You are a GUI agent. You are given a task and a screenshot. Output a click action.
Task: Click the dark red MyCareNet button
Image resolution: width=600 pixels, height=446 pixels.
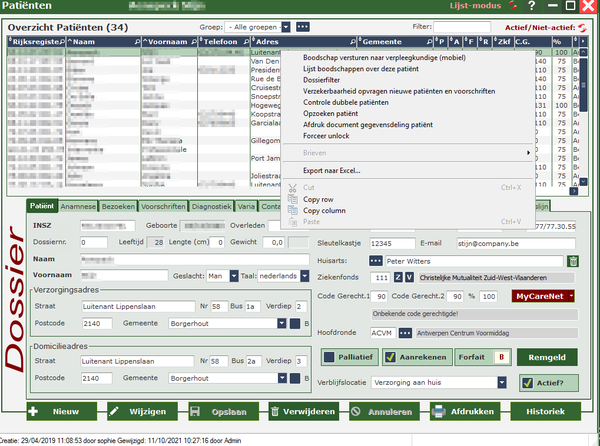click(544, 296)
